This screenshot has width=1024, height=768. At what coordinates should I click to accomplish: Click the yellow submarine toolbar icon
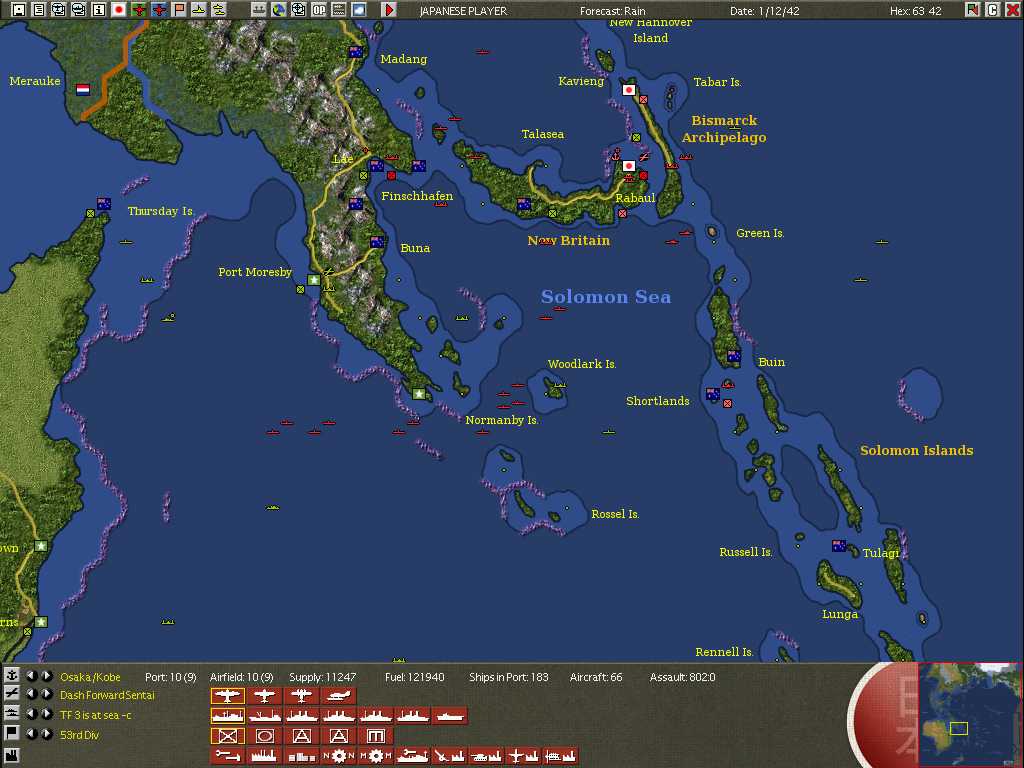pyautogui.click(x=219, y=10)
